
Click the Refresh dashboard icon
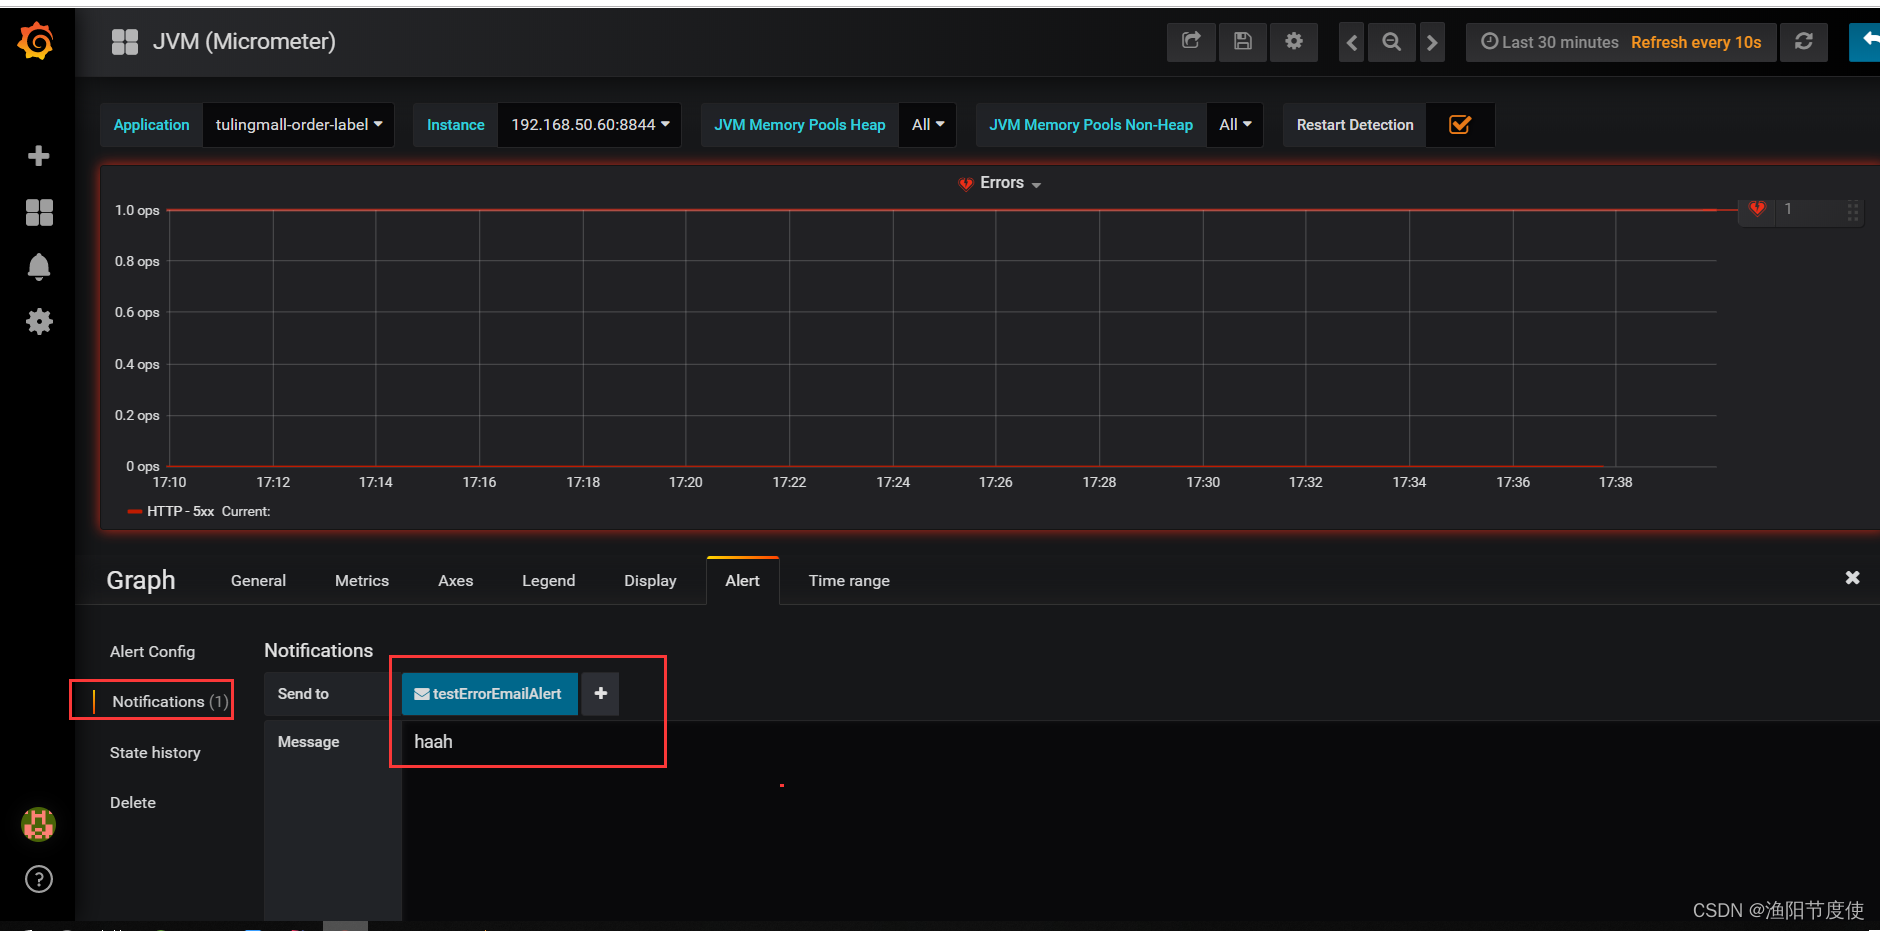1804,42
